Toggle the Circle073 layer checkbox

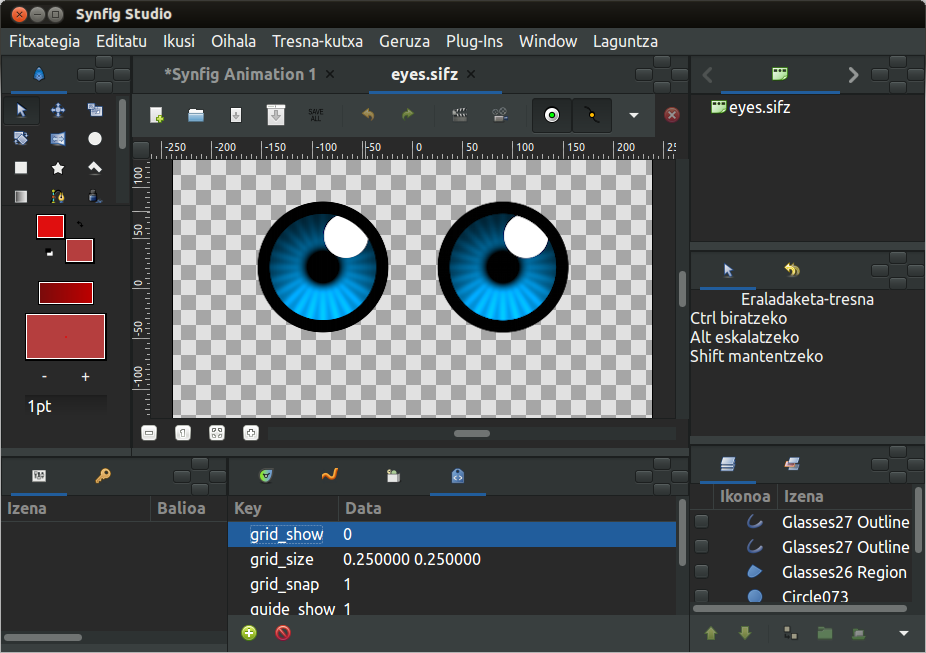pyautogui.click(x=702, y=596)
